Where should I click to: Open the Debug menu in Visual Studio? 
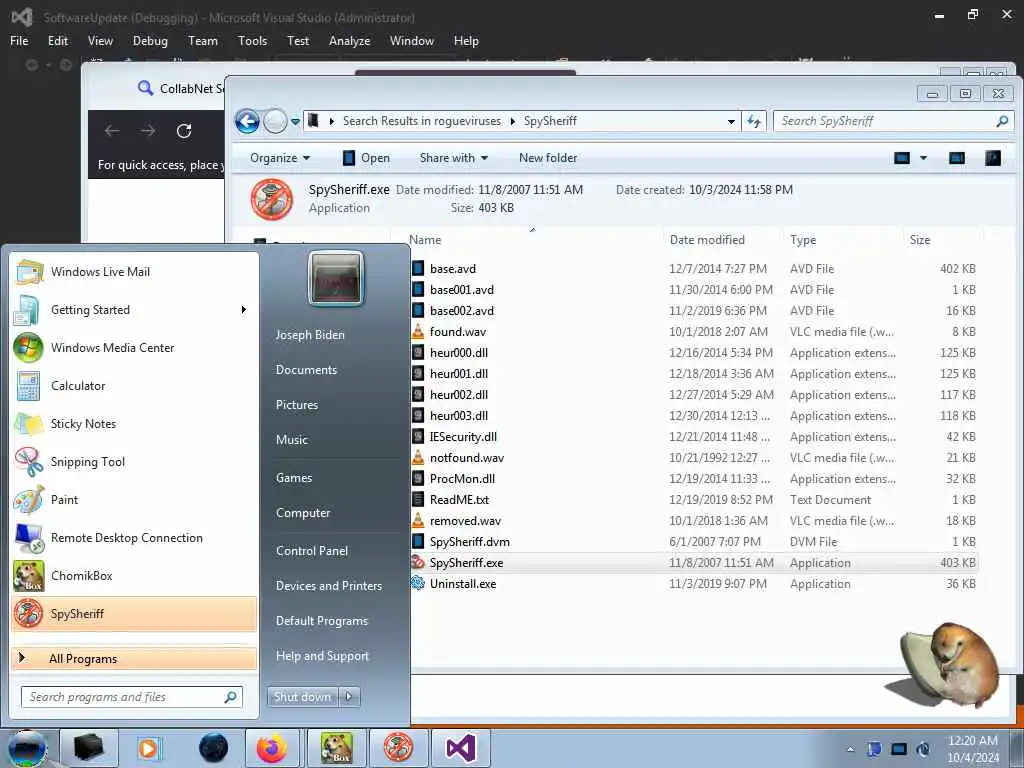[150, 40]
